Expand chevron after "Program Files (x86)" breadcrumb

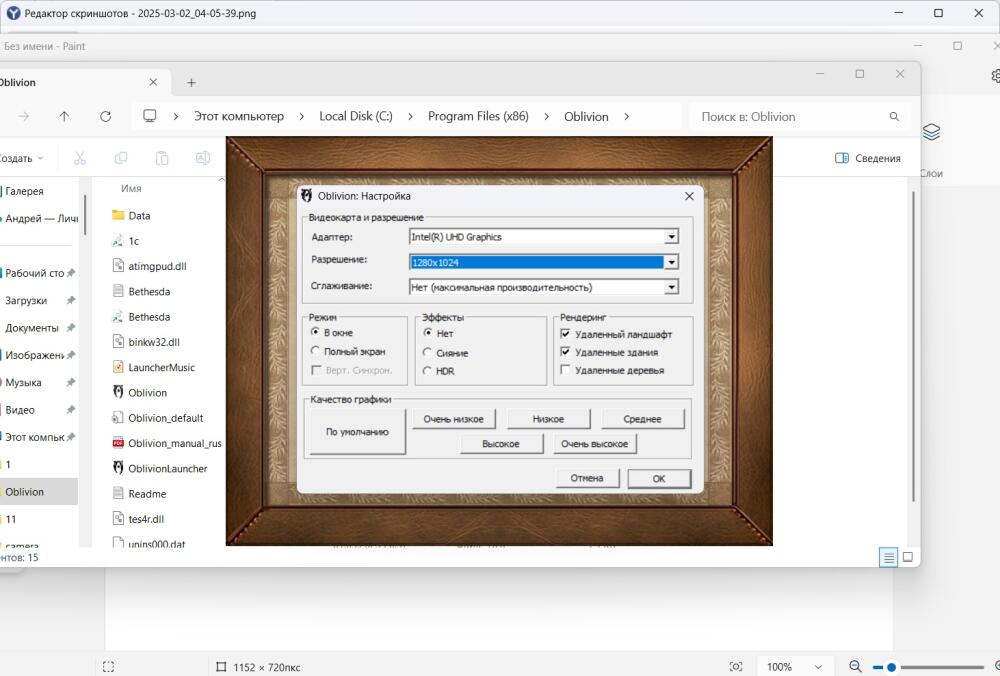[x=547, y=117]
